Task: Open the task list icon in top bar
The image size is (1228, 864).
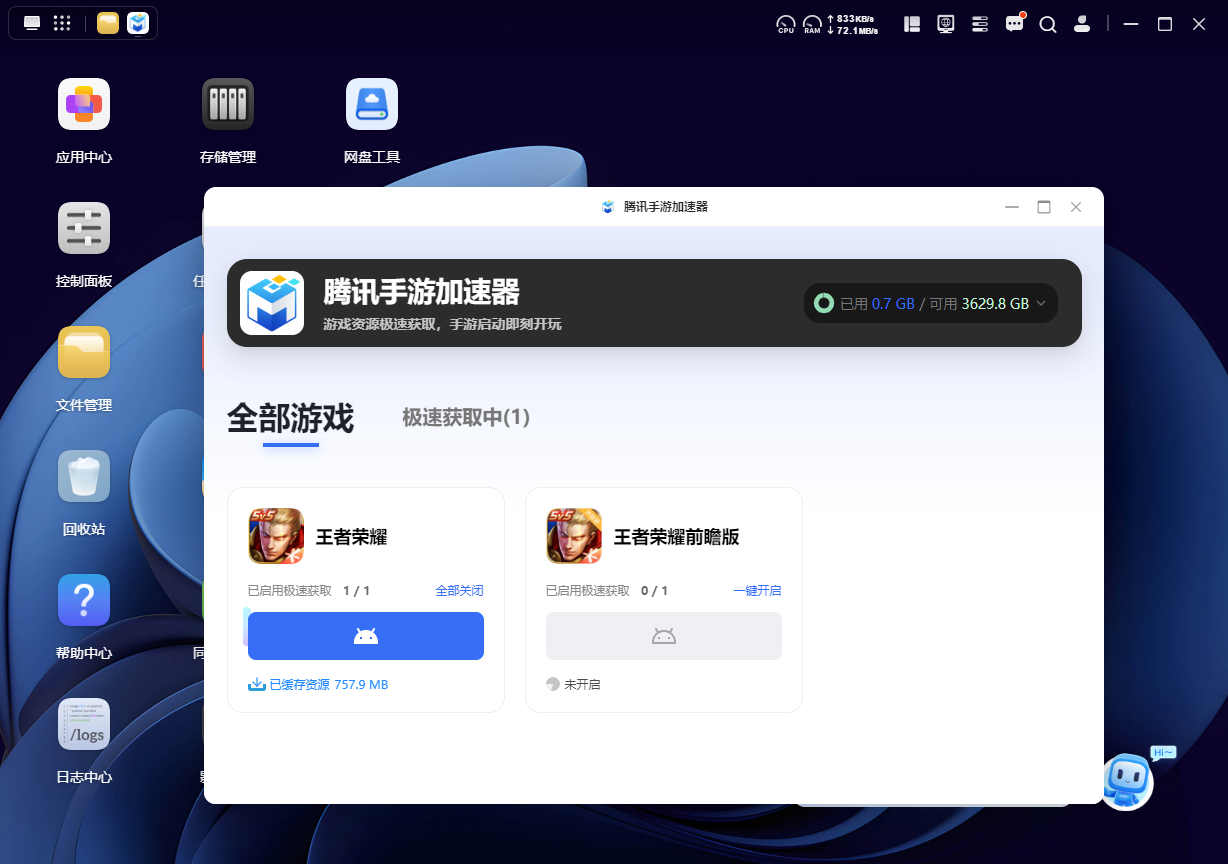Action: 980,24
